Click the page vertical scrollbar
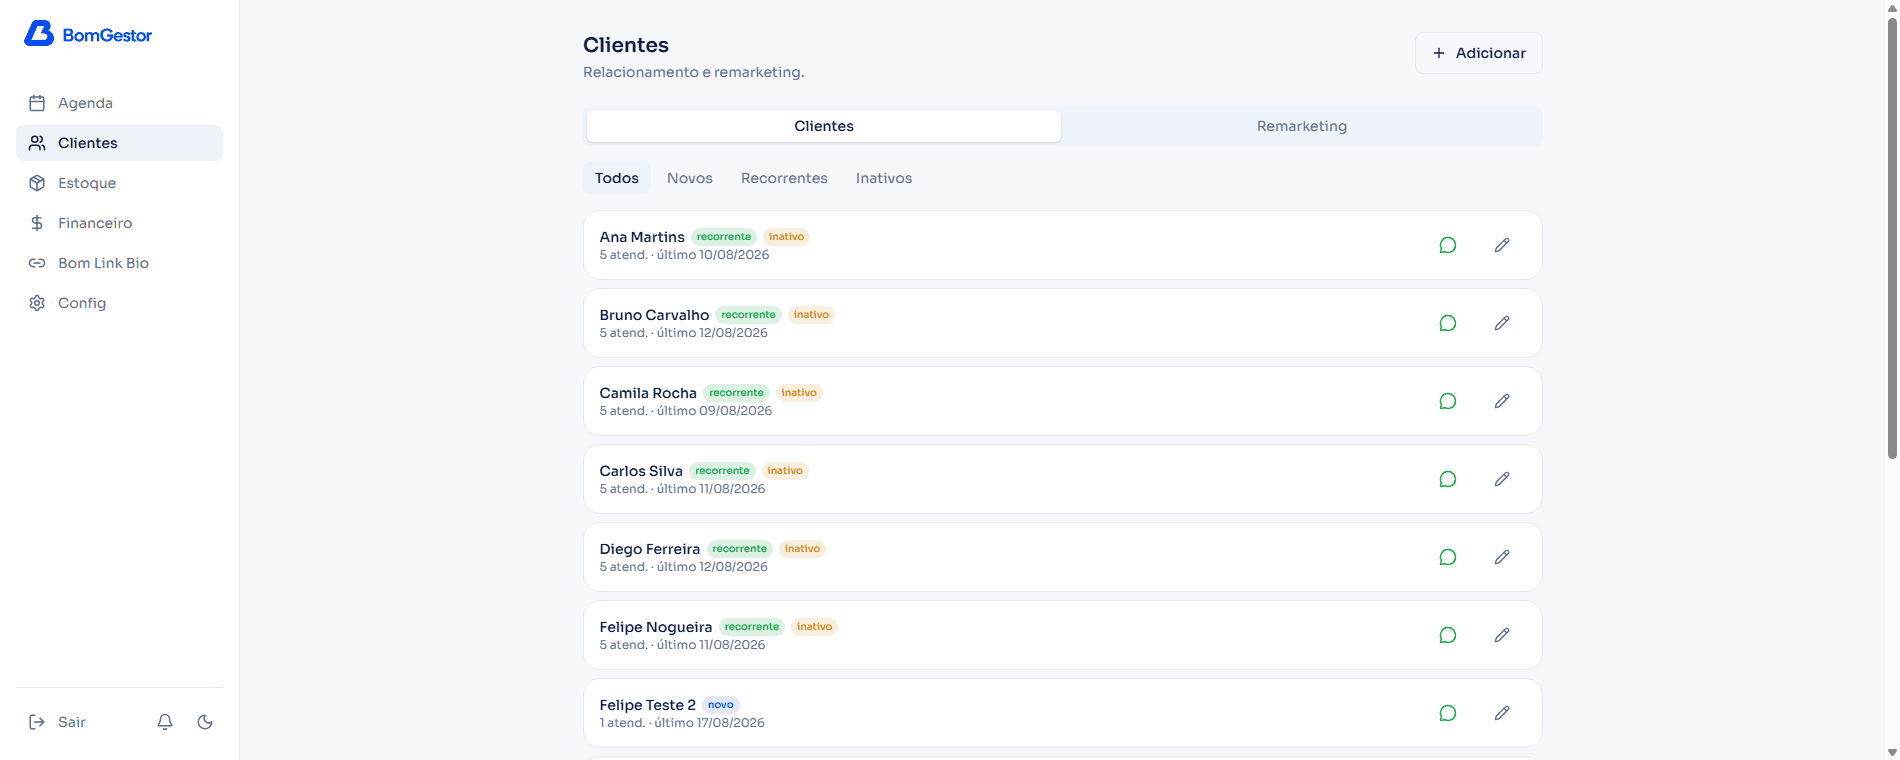This screenshot has width=1900, height=760. (1892, 240)
